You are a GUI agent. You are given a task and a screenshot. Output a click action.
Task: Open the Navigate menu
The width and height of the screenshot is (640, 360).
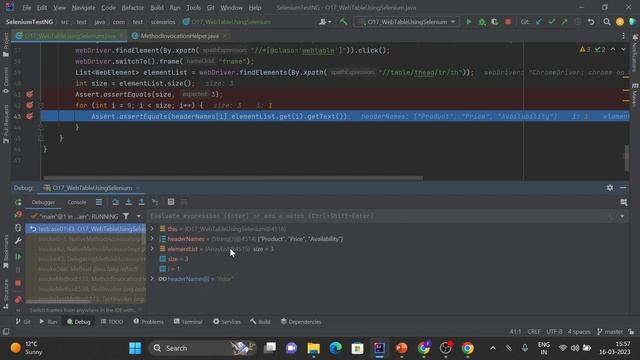(x=83, y=8)
